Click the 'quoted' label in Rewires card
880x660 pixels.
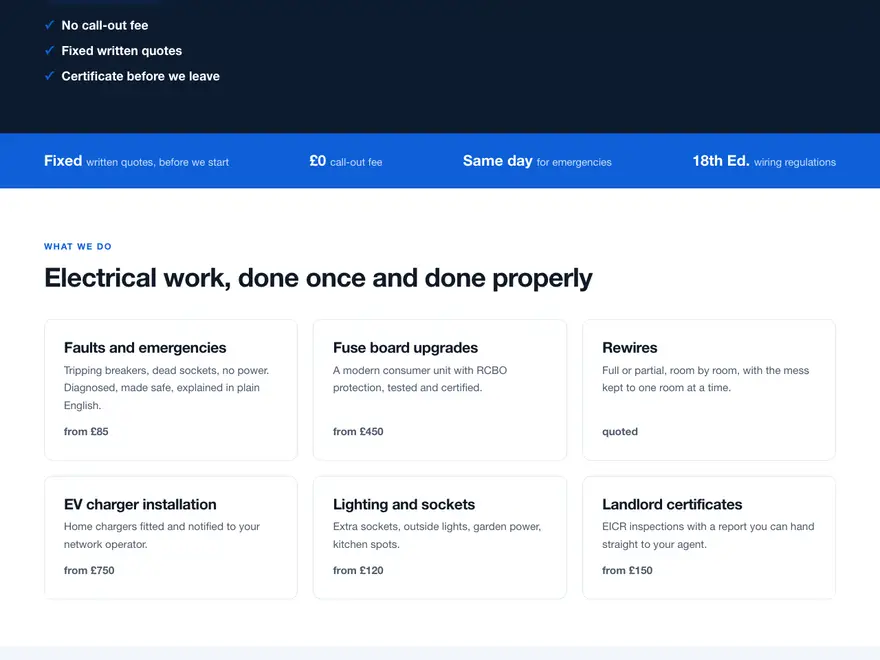(620, 432)
